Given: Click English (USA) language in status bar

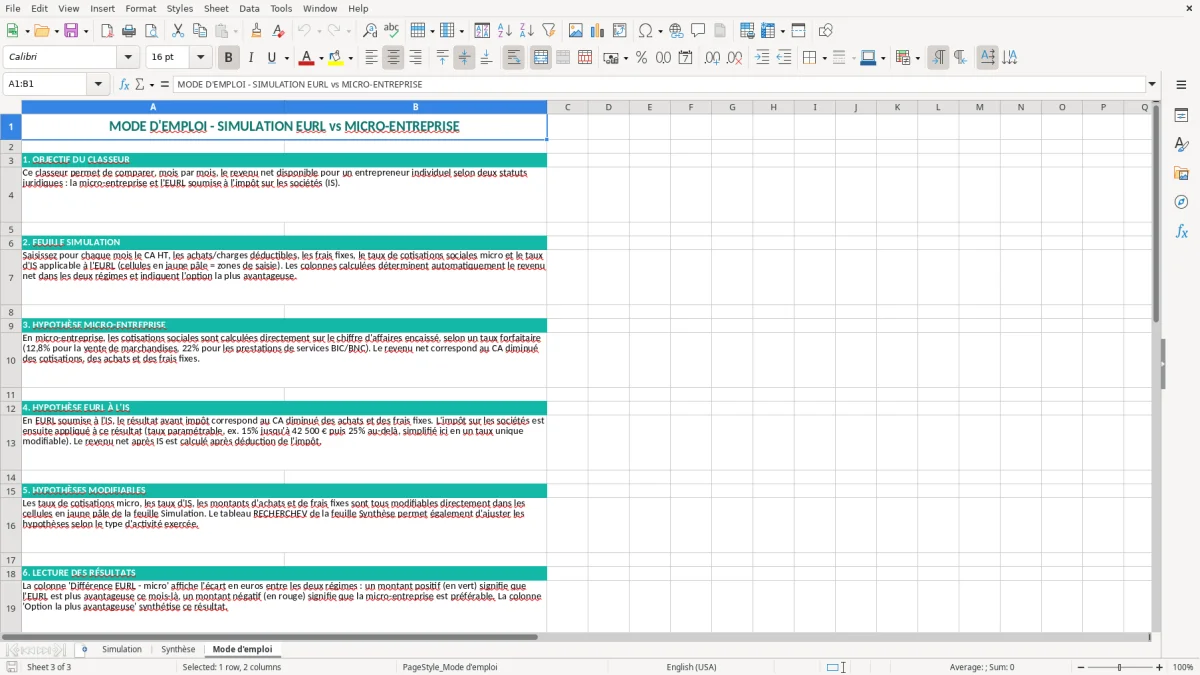Looking at the screenshot, I should pyautogui.click(x=691, y=667).
